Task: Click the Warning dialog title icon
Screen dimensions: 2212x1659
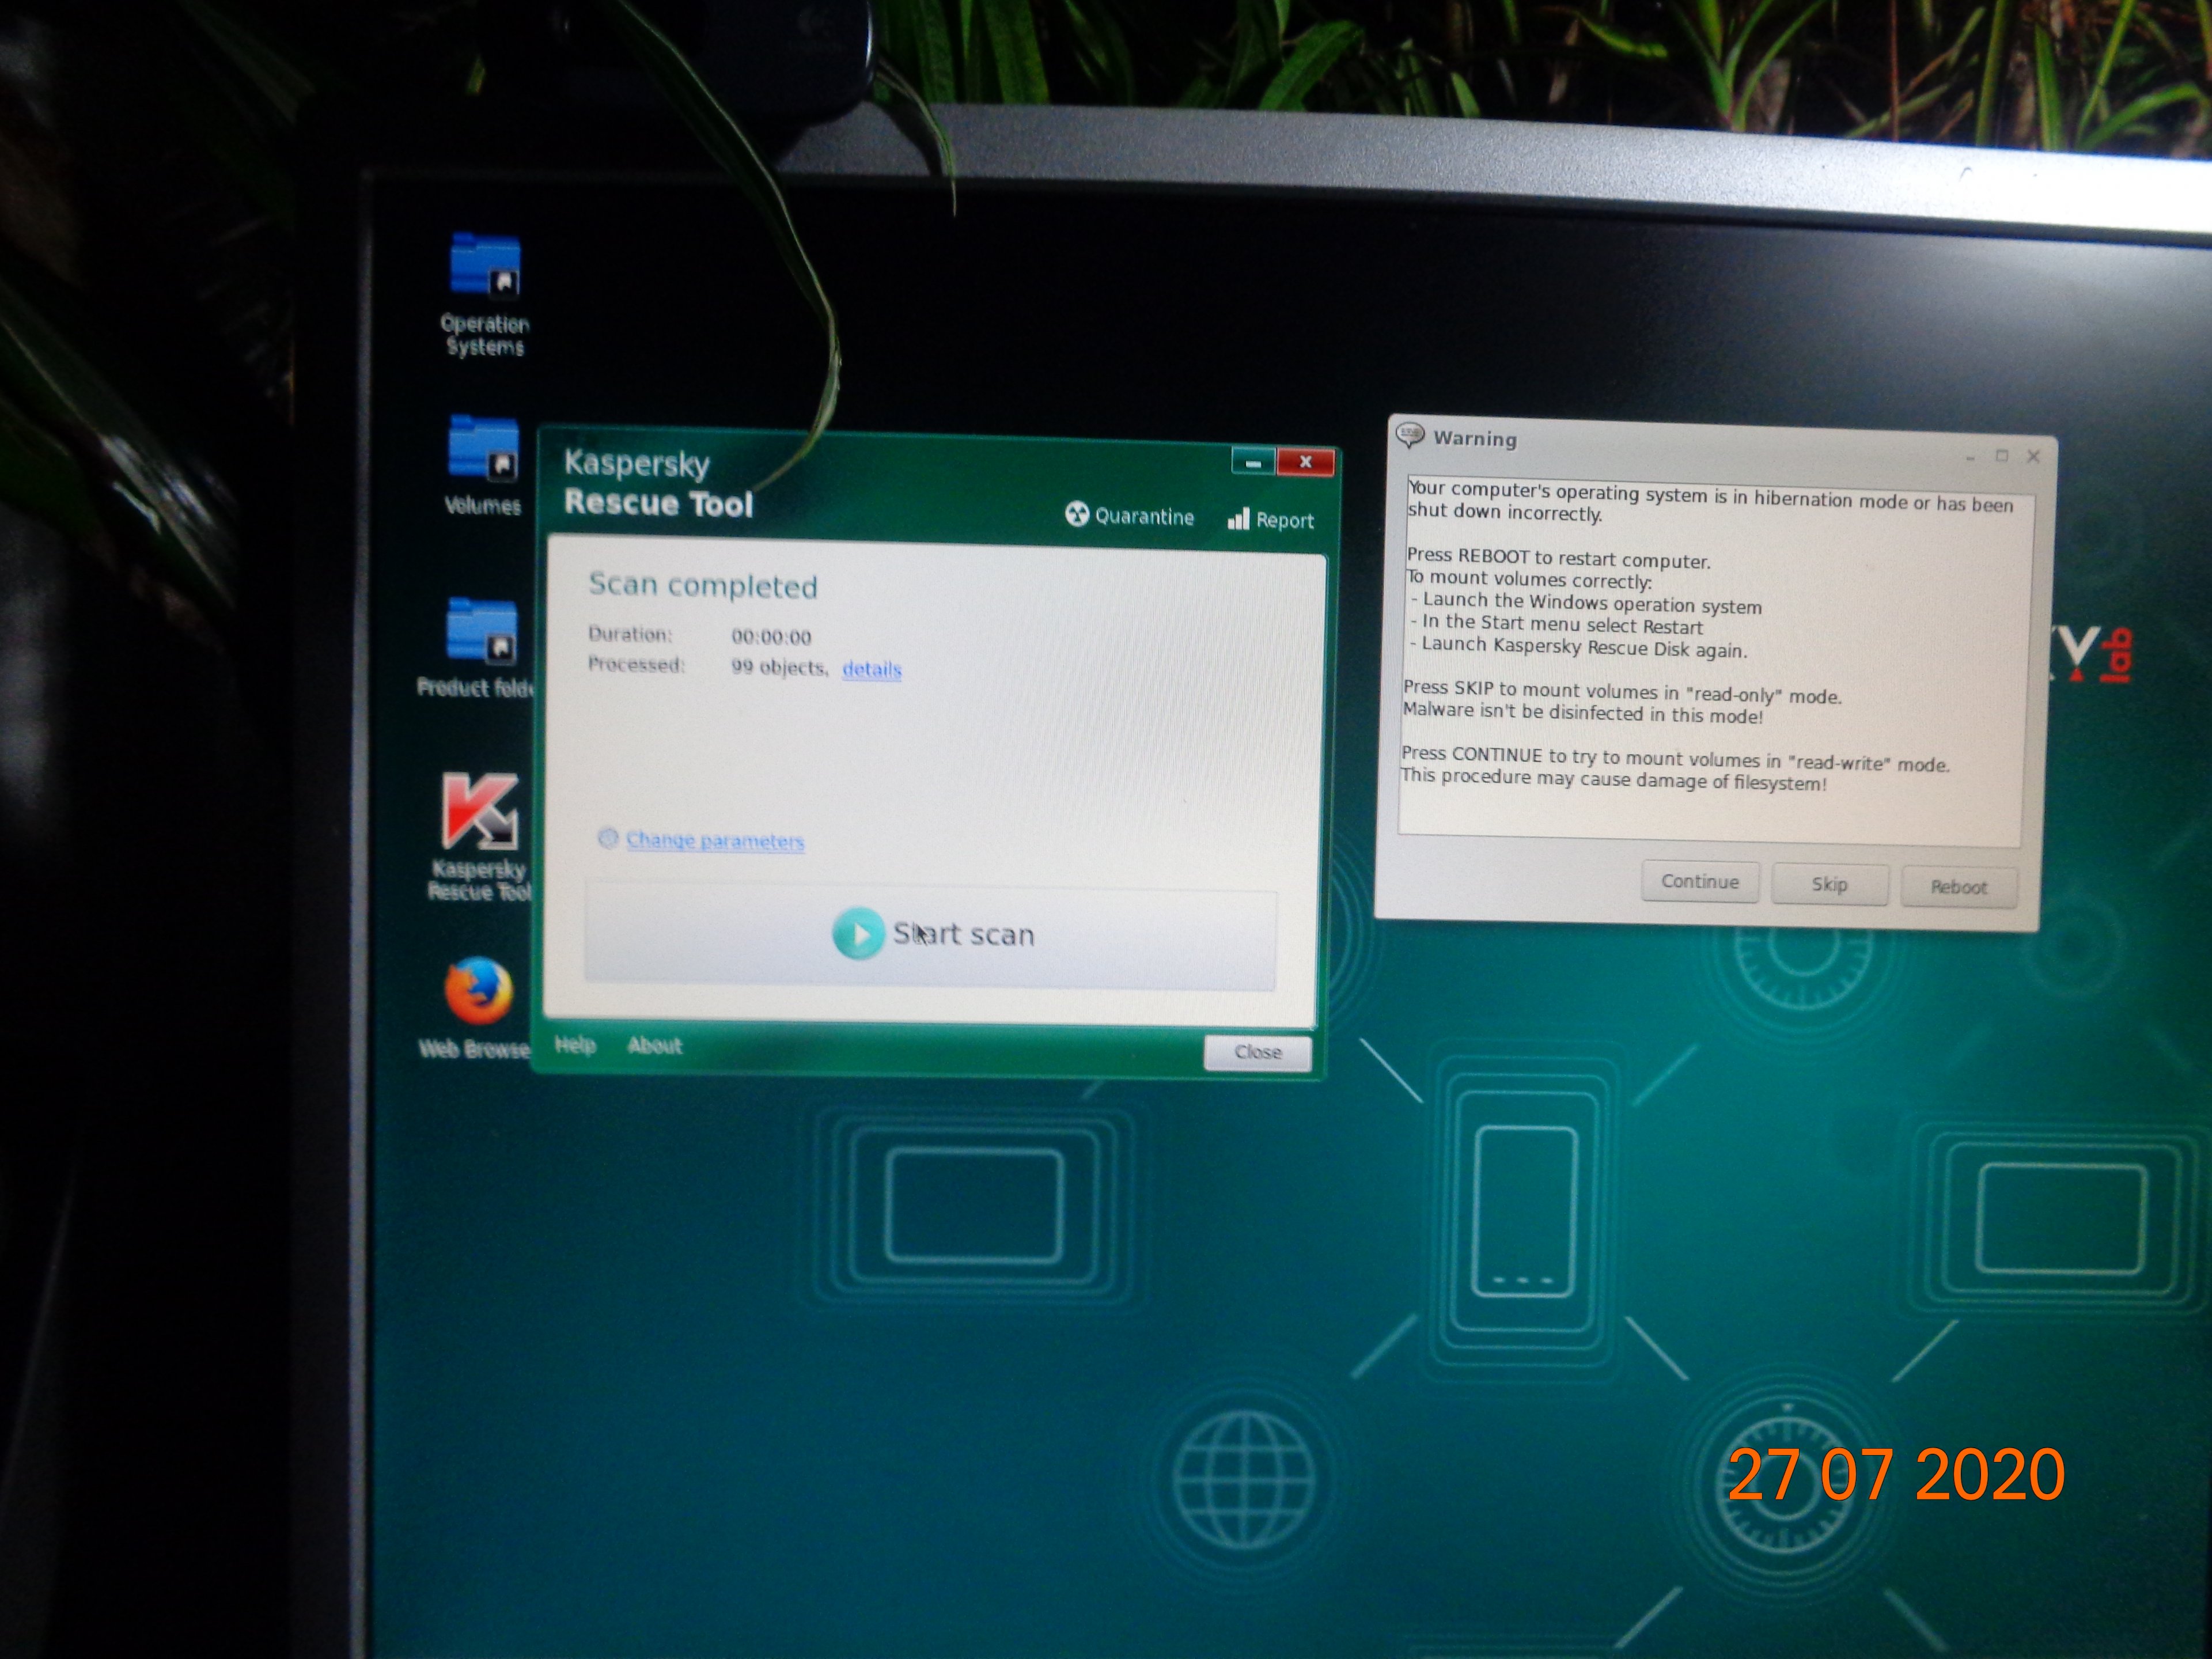Action: pos(1410,435)
